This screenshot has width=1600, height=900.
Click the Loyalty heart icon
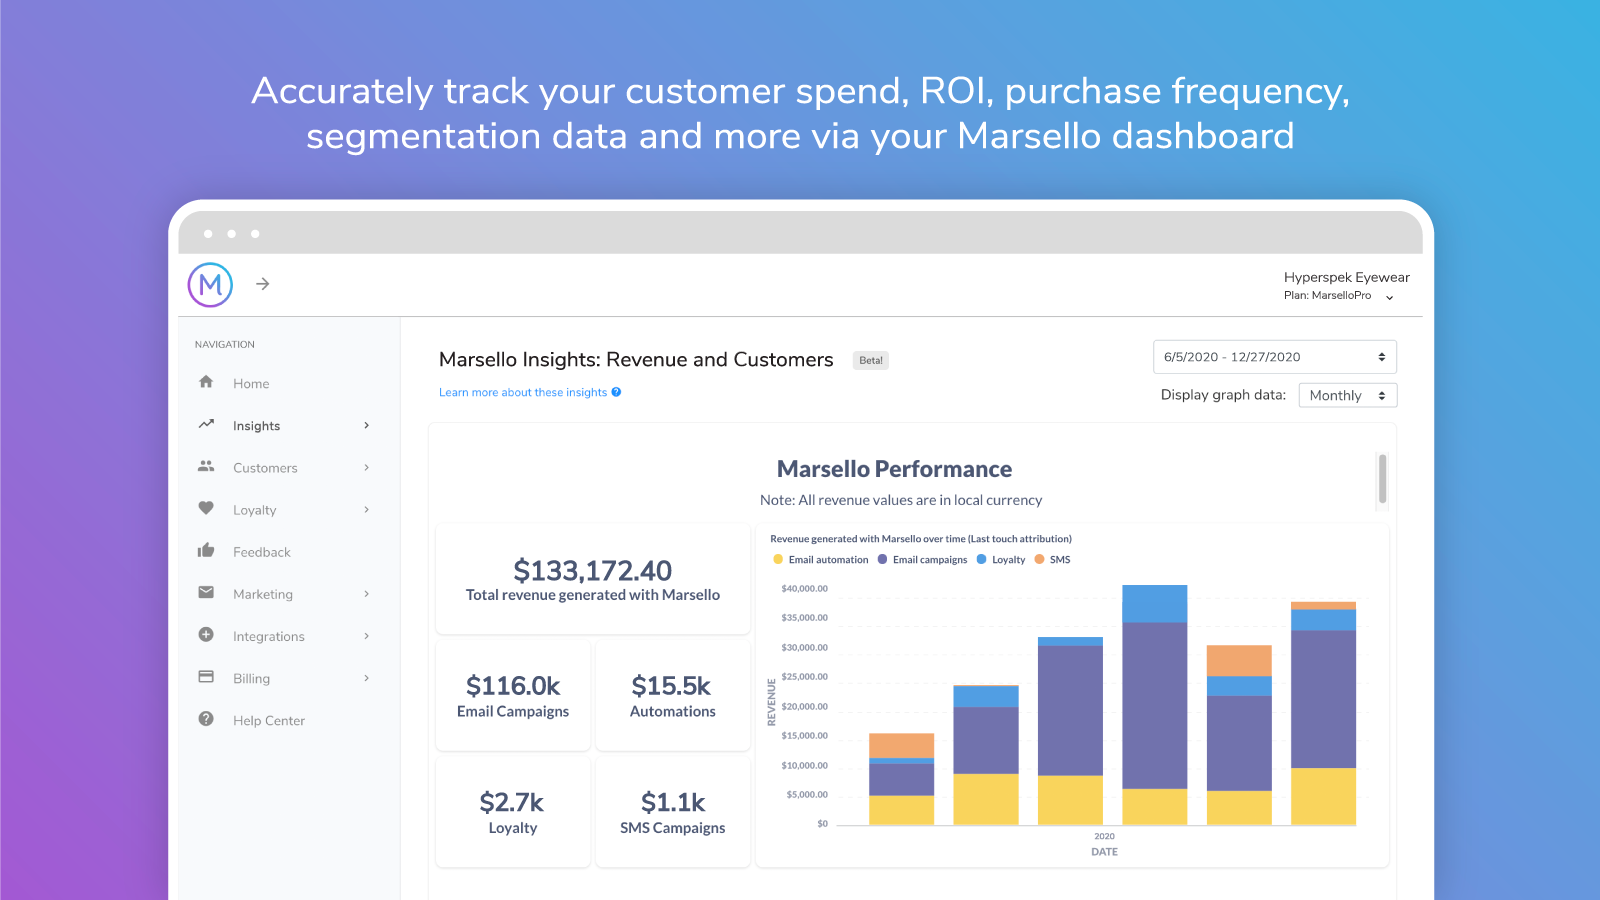point(206,508)
